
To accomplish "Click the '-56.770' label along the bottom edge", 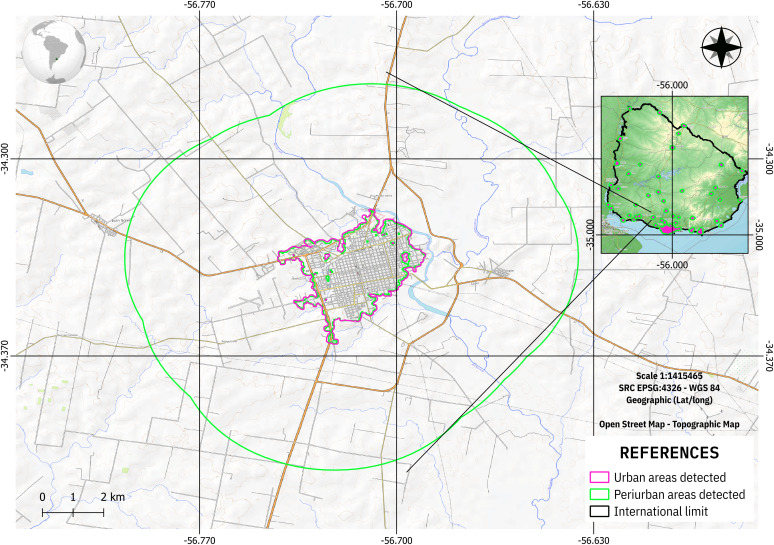I will point(199,540).
